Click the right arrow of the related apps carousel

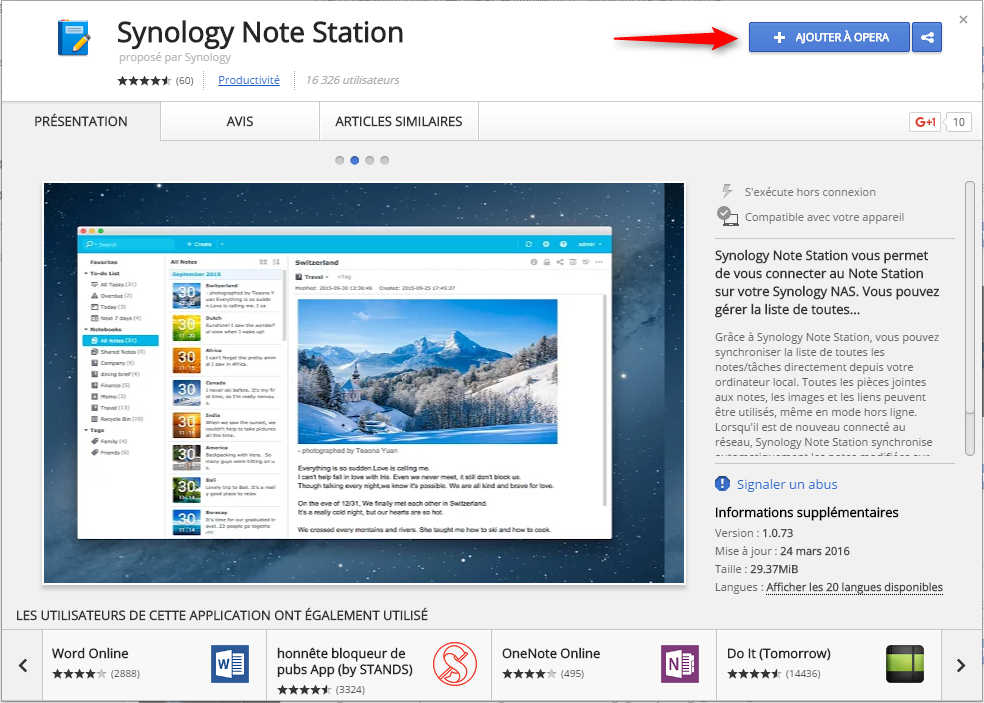tap(962, 664)
